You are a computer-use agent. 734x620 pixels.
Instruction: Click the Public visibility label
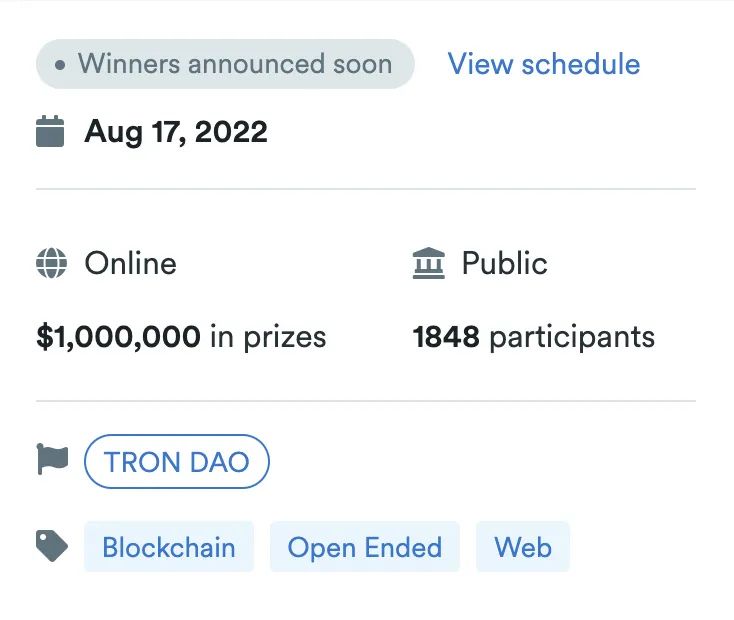(x=504, y=264)
